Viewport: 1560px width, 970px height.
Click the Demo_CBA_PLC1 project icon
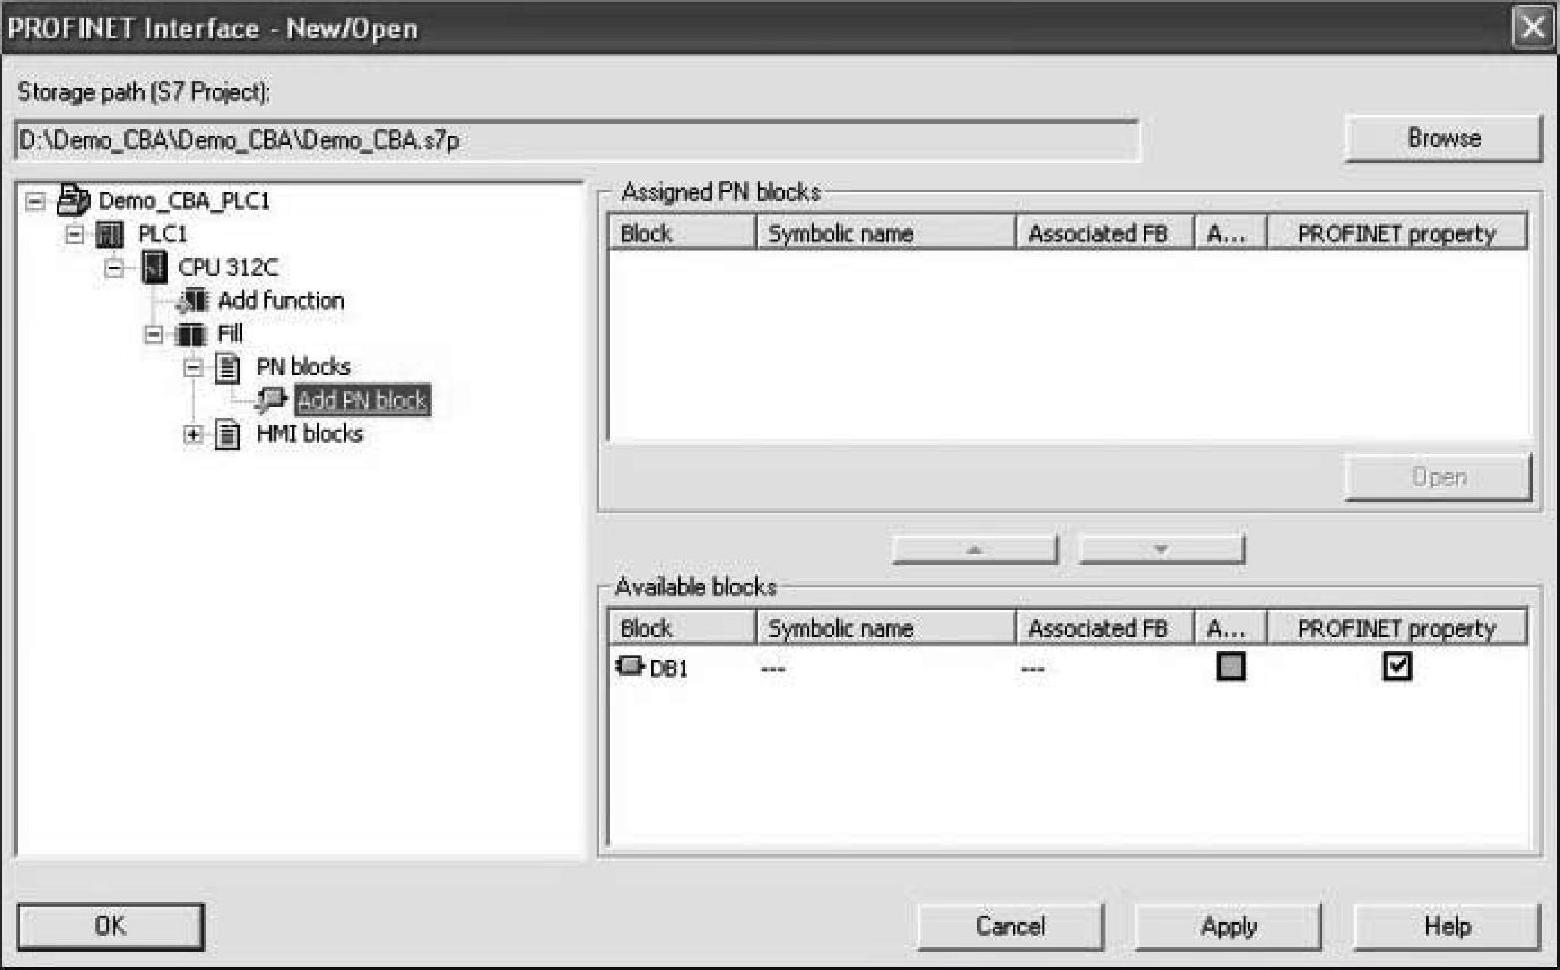pos(73,200)
